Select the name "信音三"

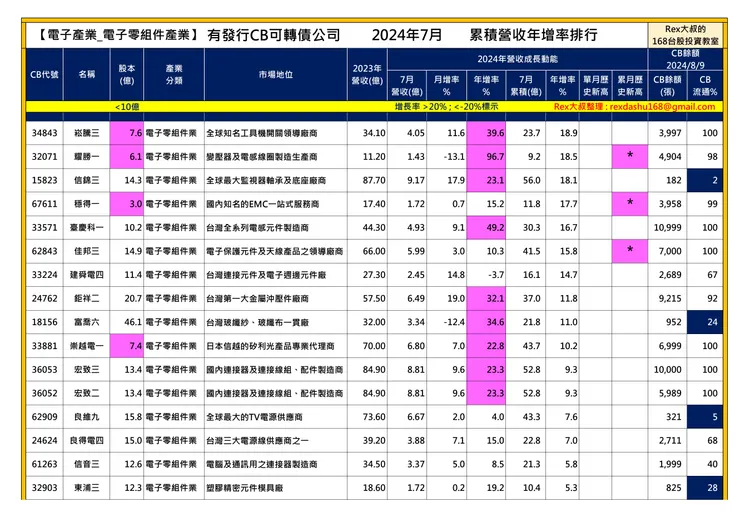[87, 464]
